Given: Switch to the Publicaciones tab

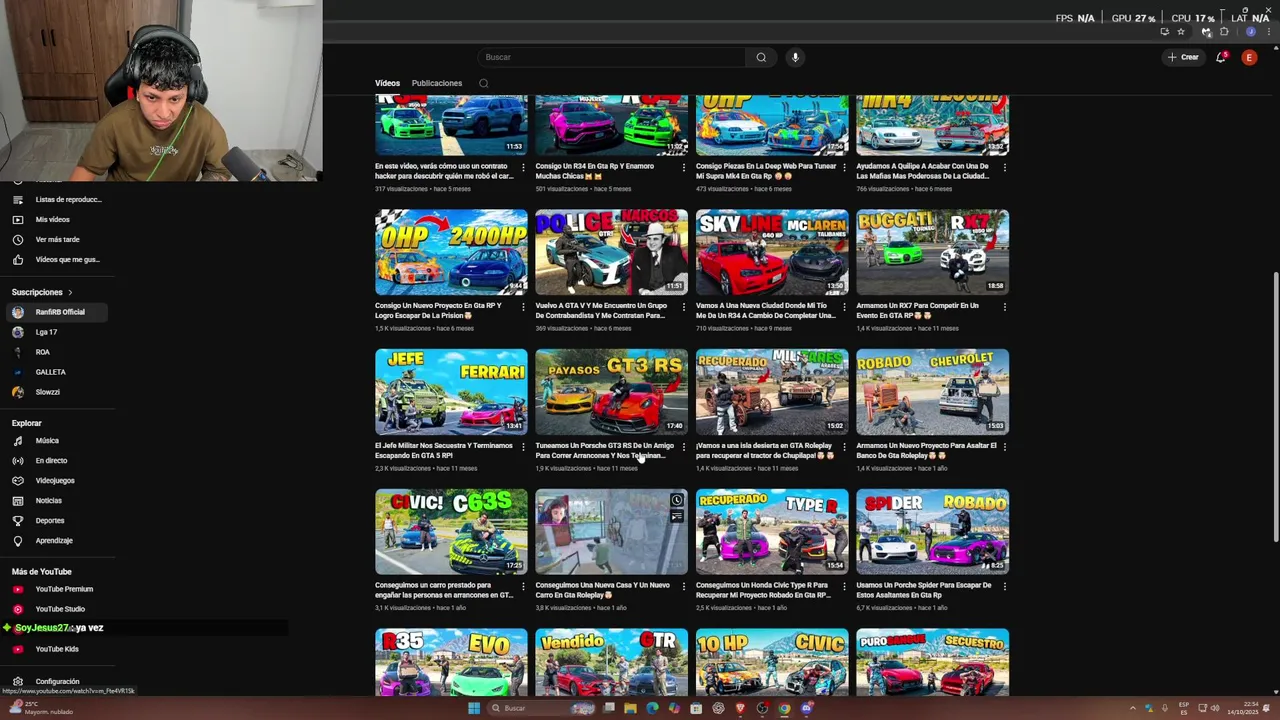Looking at the screenshot, I should tap(437, 83).
